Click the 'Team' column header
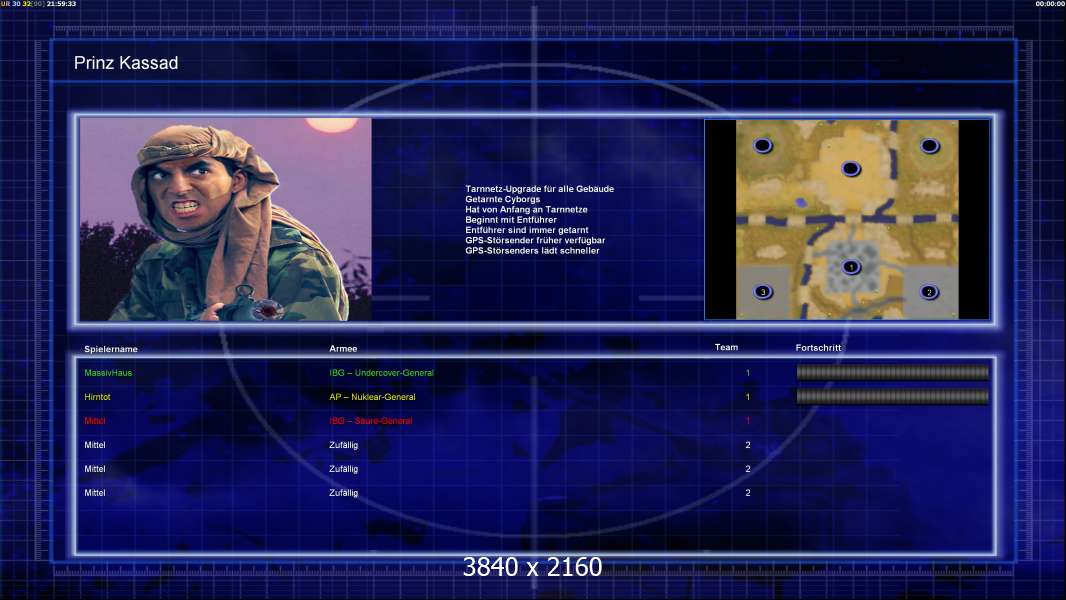The width and height of the screenshot is (1066, 600). coord(726,347)
